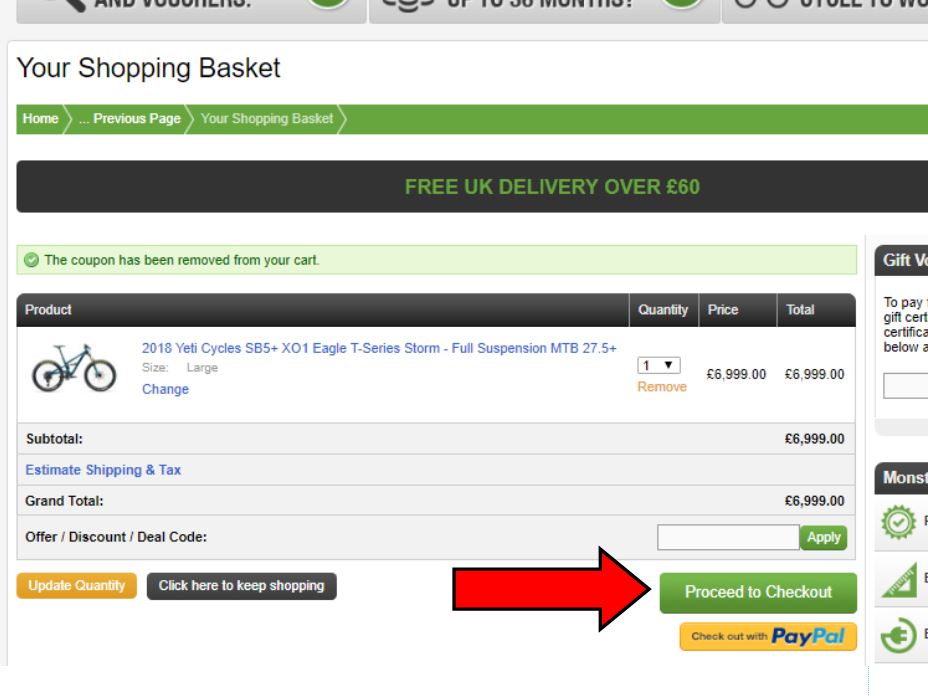The width and height of the screenshot is (928, 696).
Task: Click here to keep shopping button
Action: (241, 586)
